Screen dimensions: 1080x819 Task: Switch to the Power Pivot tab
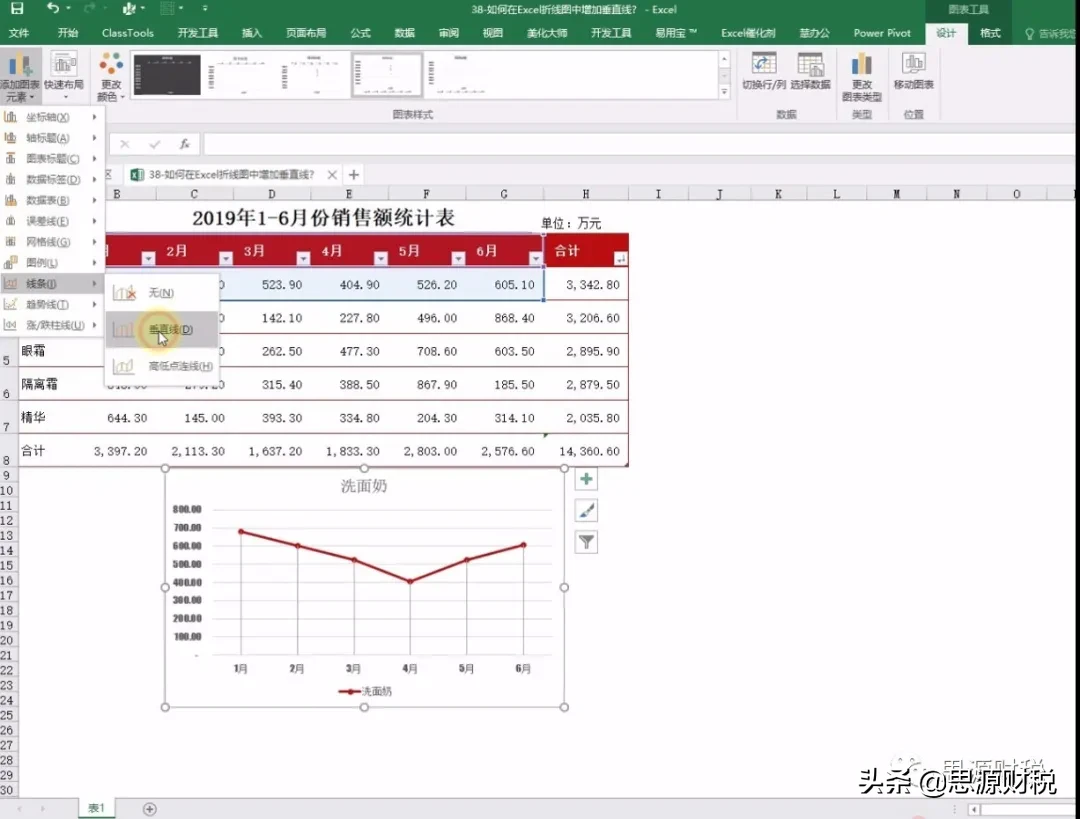882,33
